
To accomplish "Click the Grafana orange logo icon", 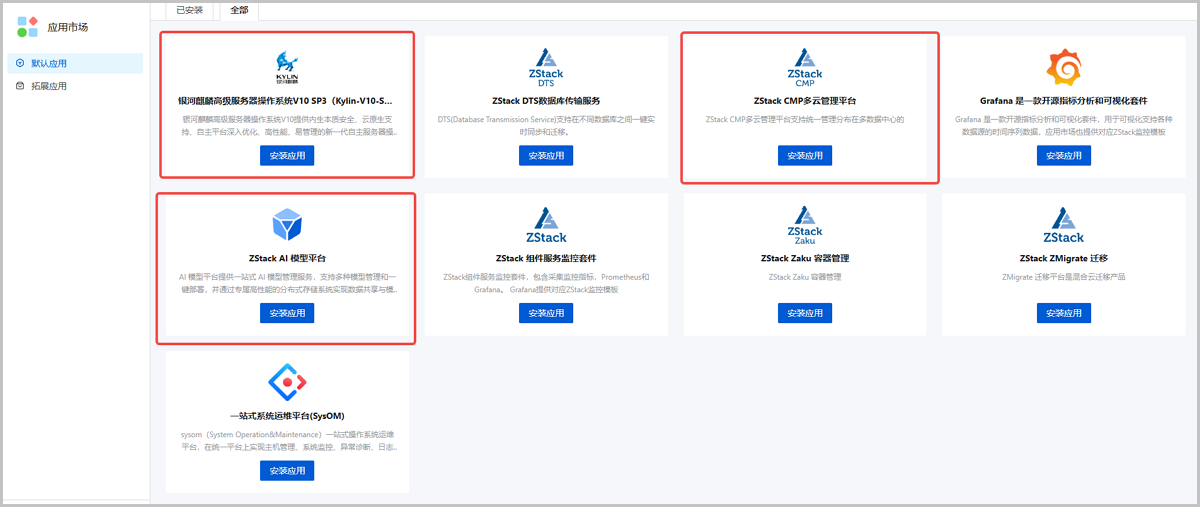I will [1064, 69].
